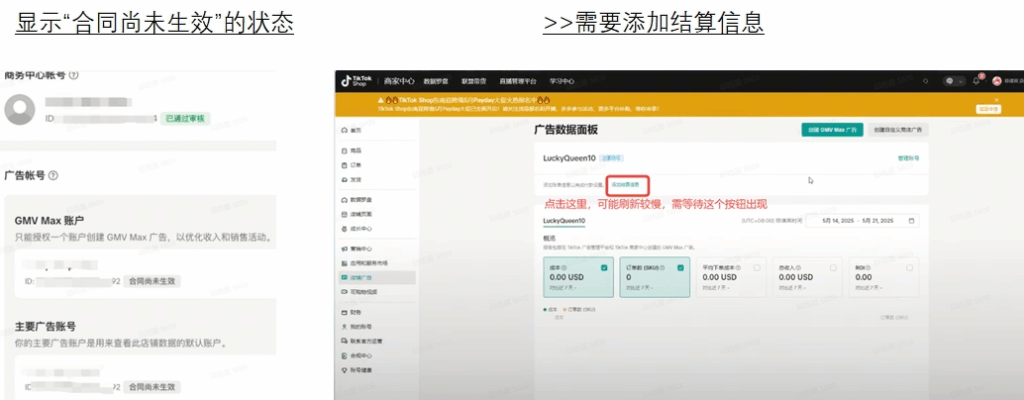
Task: Click the 主要广告账号 heading
Action: (45, 326)
